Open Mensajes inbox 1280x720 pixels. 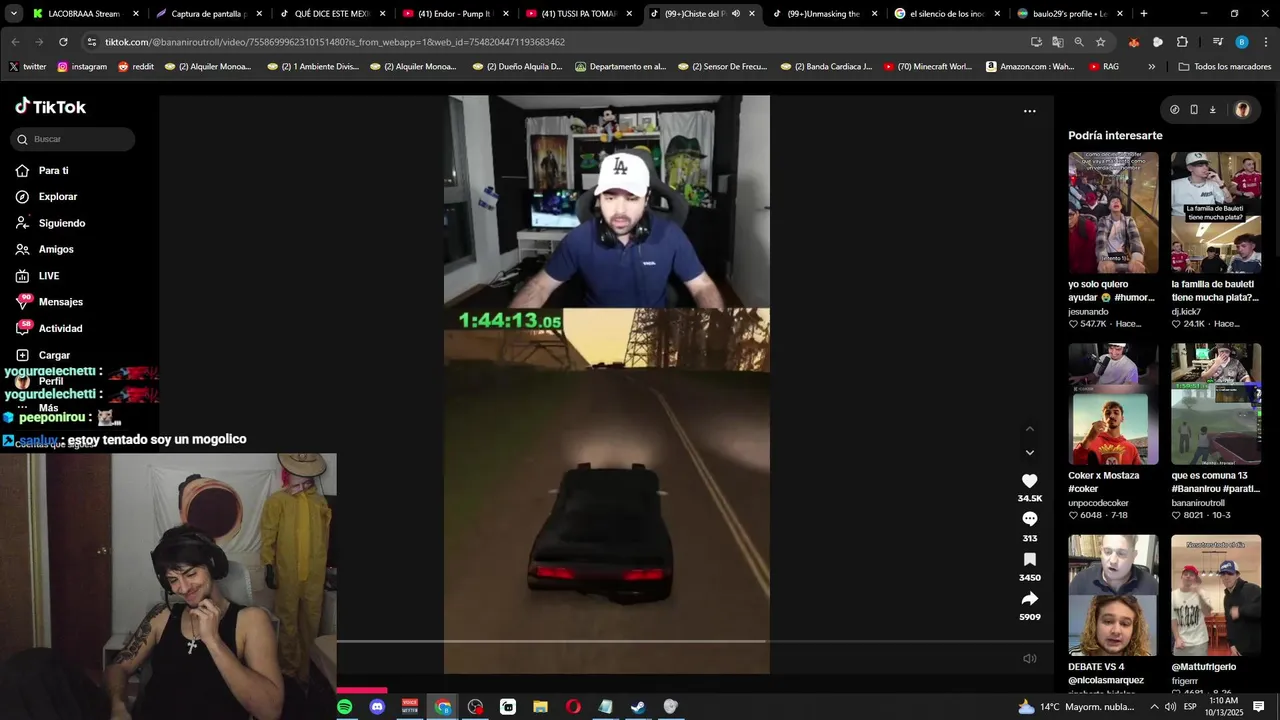pyautogui.click(x=50, y=302)
